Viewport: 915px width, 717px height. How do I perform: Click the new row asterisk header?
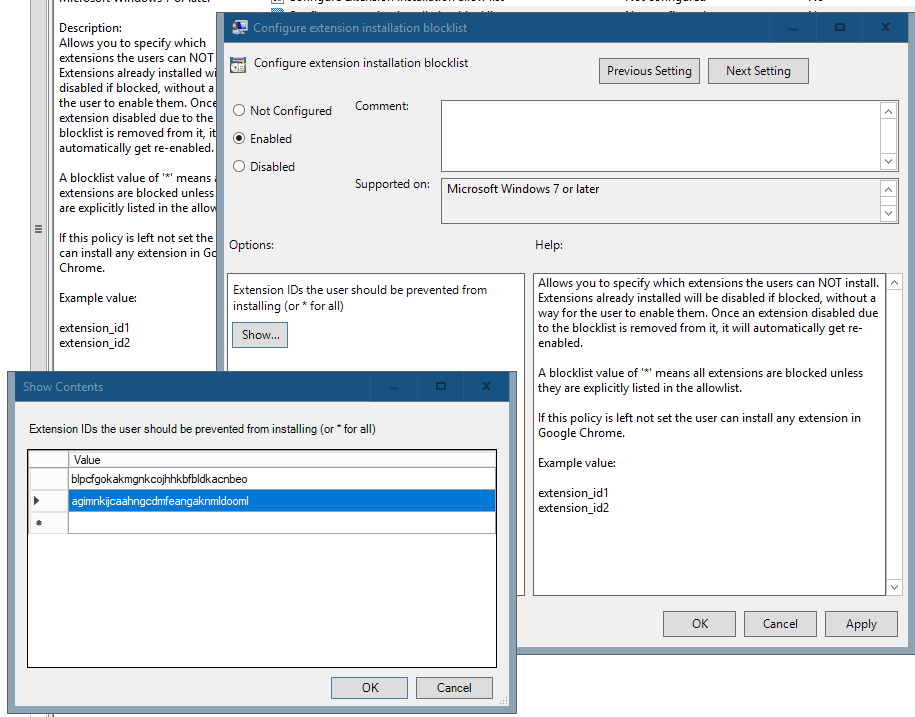tap(39, 523)
